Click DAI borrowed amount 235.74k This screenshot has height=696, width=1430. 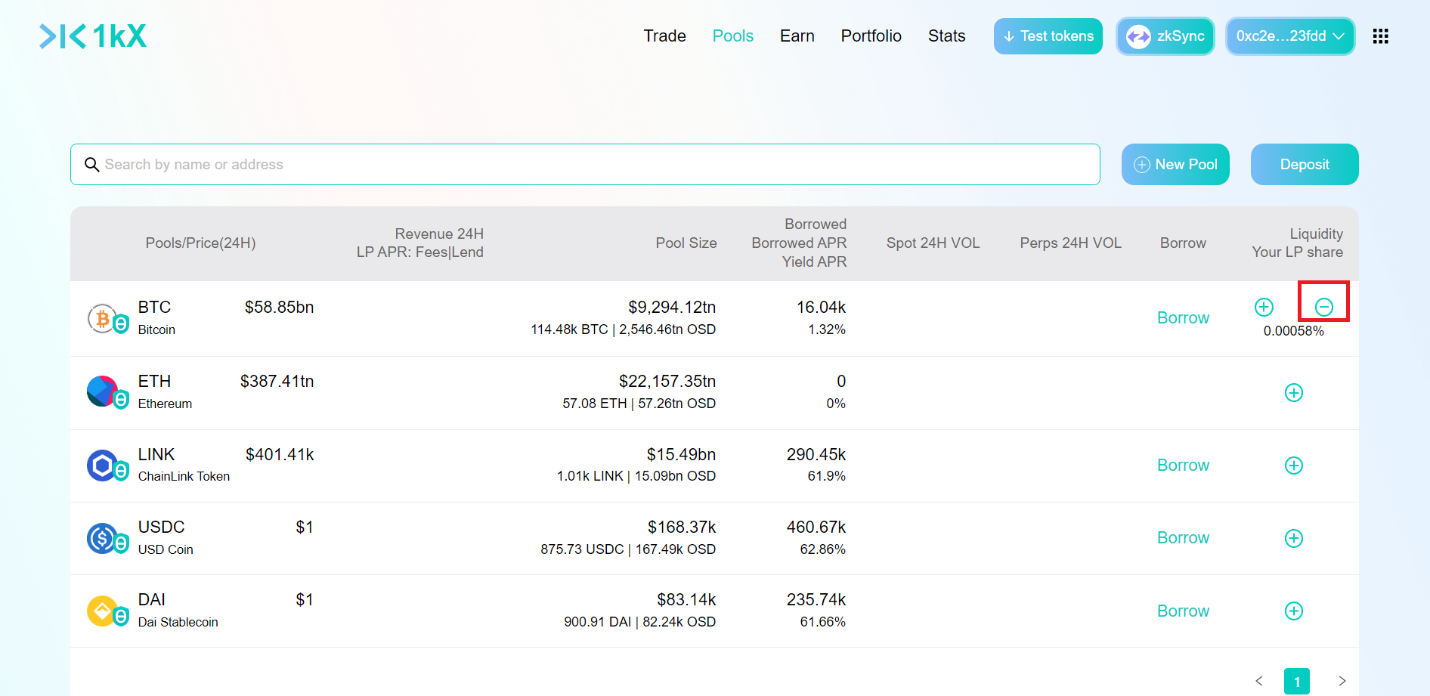click(x=816, y=600)
